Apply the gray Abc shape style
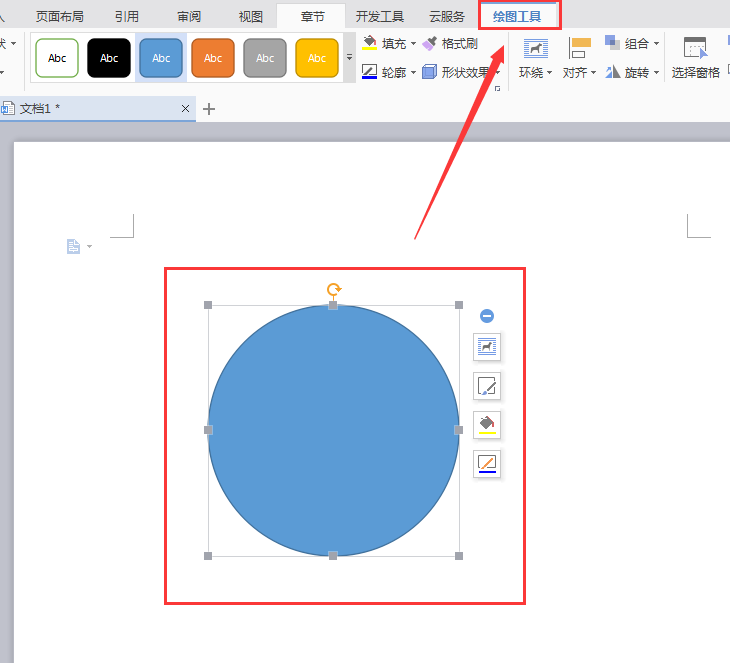This screenshot has width=730, height=663. (x=265, y=58)
